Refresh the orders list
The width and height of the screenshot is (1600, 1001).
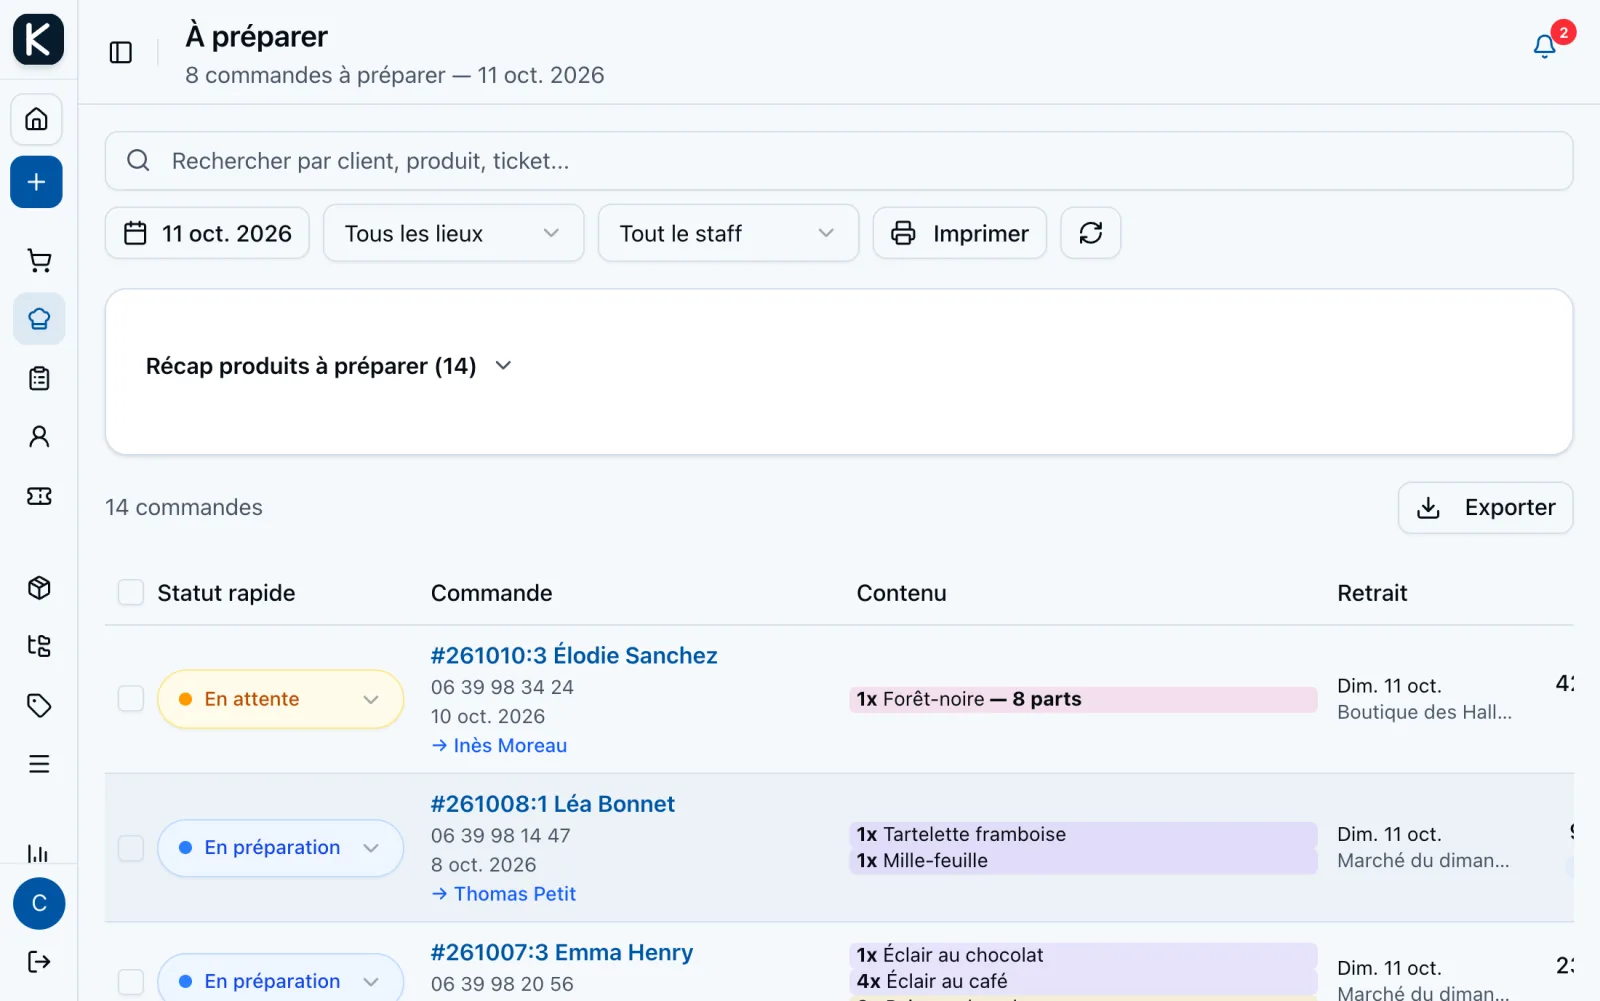click(x=1091, y=233)
